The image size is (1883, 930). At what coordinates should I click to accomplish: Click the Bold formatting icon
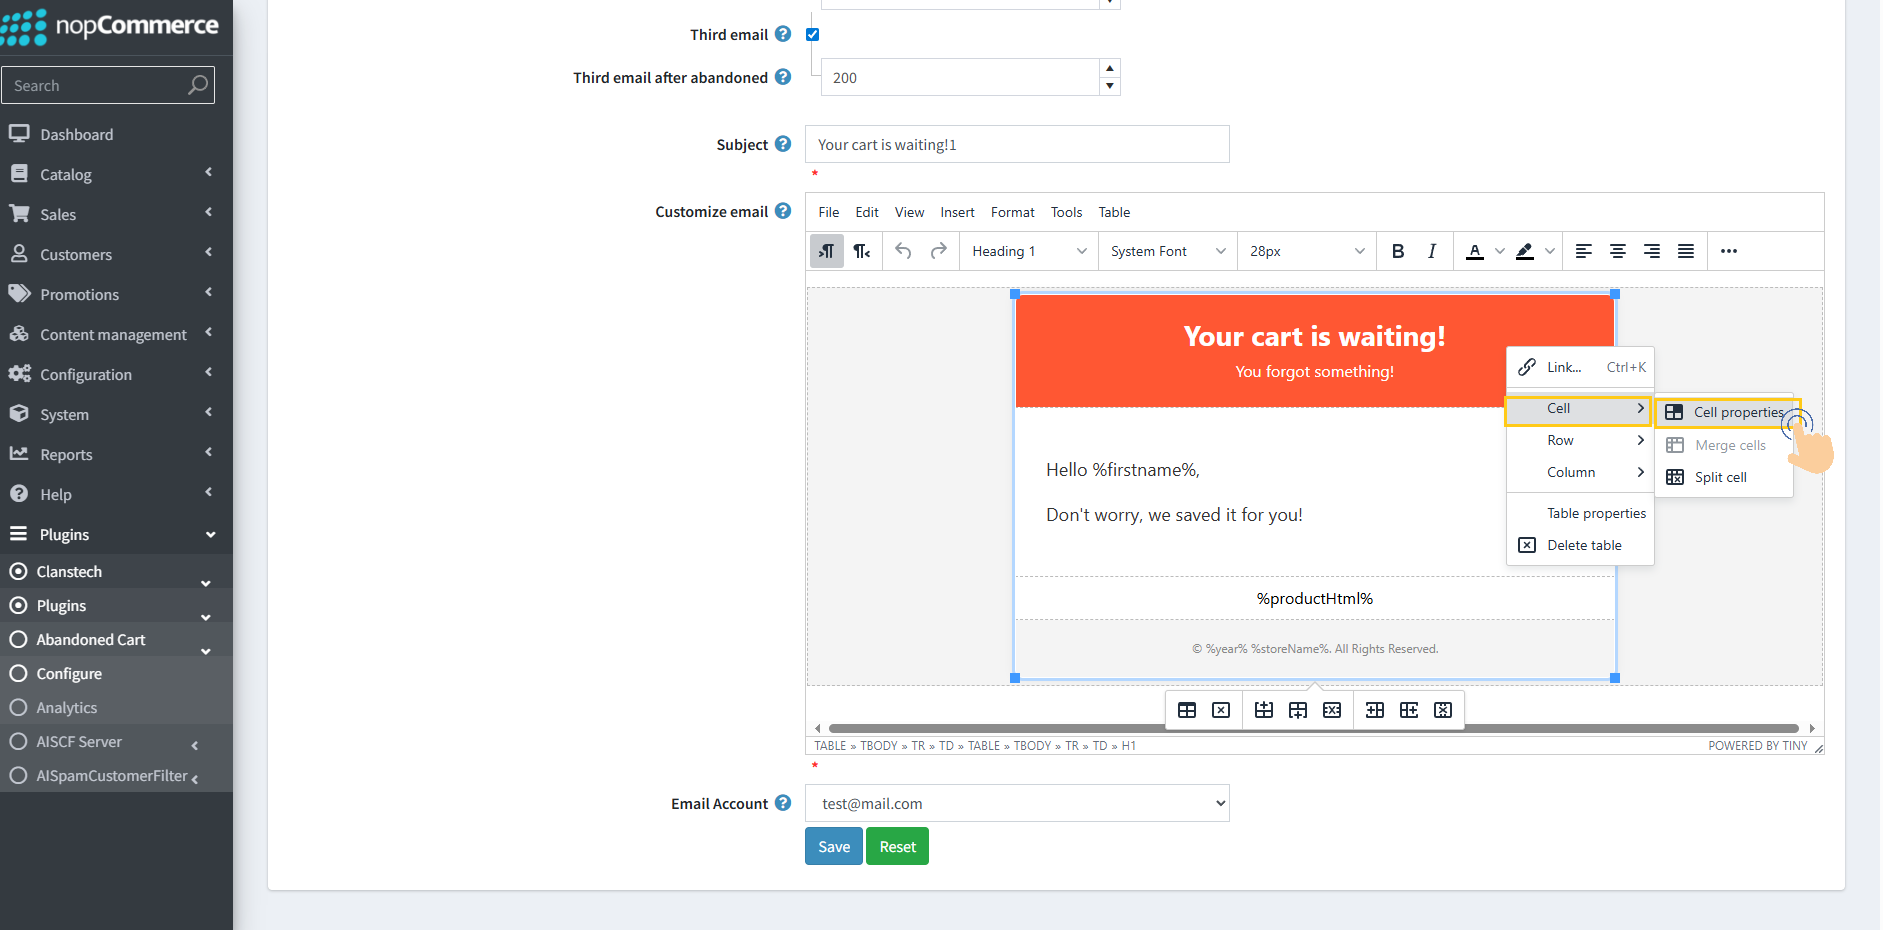coord(1397,251)
